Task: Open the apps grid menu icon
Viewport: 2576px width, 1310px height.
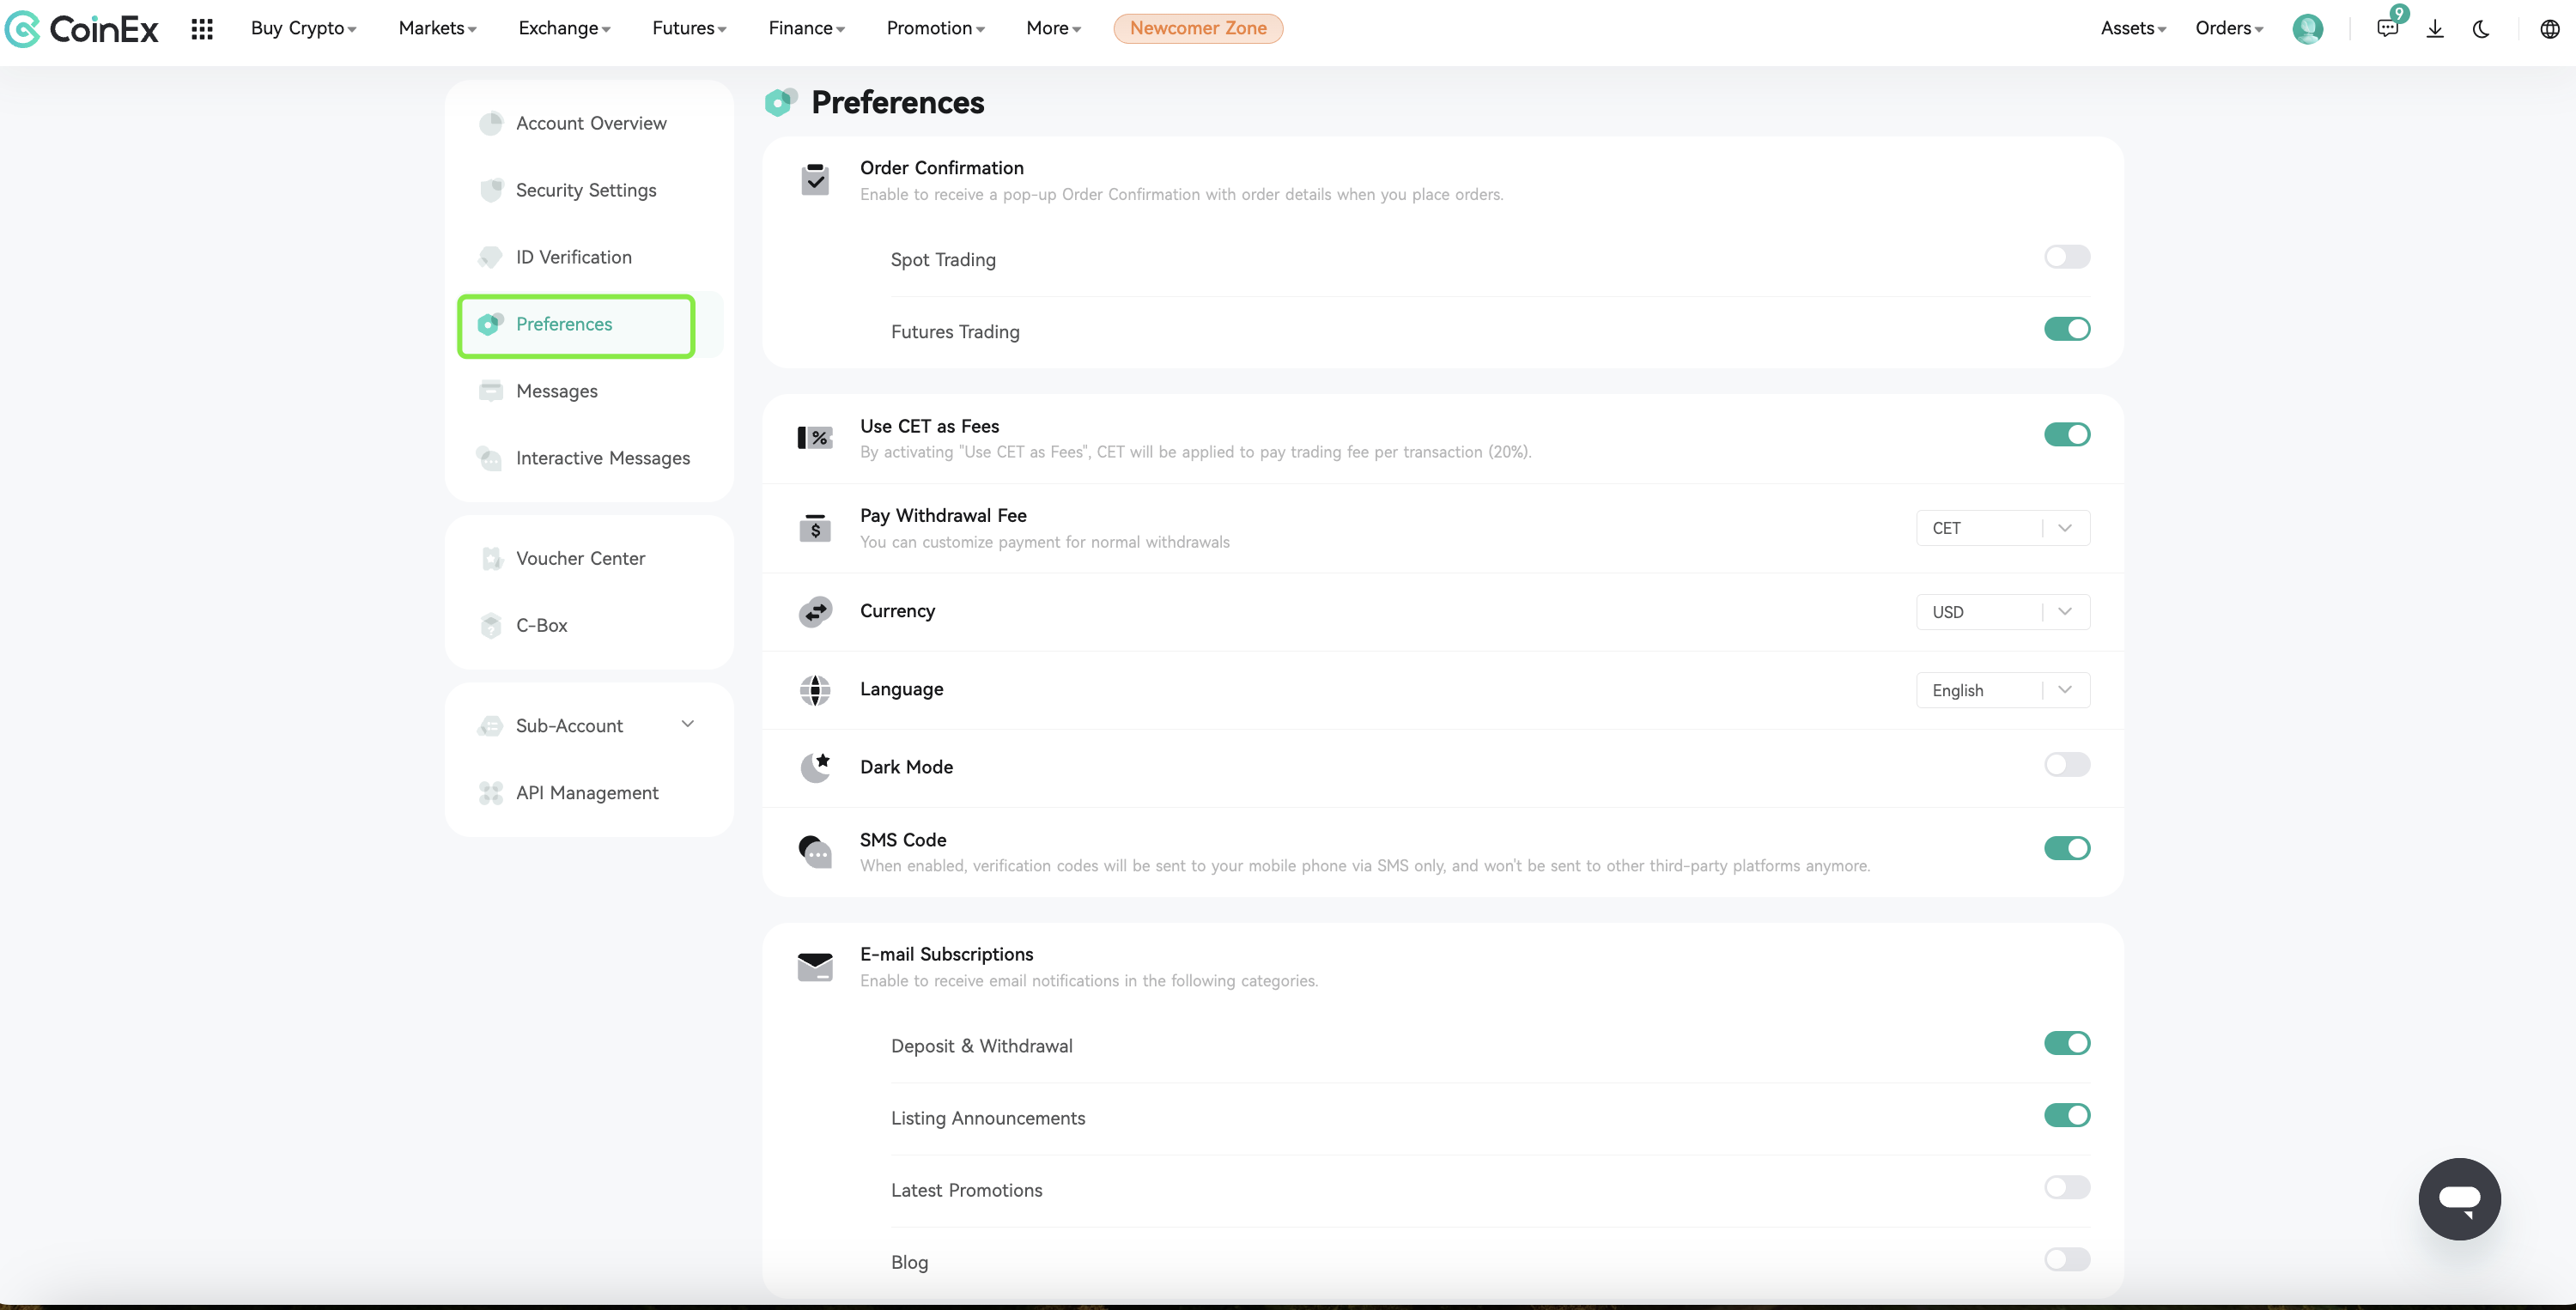Action: [x=202, y=29]
